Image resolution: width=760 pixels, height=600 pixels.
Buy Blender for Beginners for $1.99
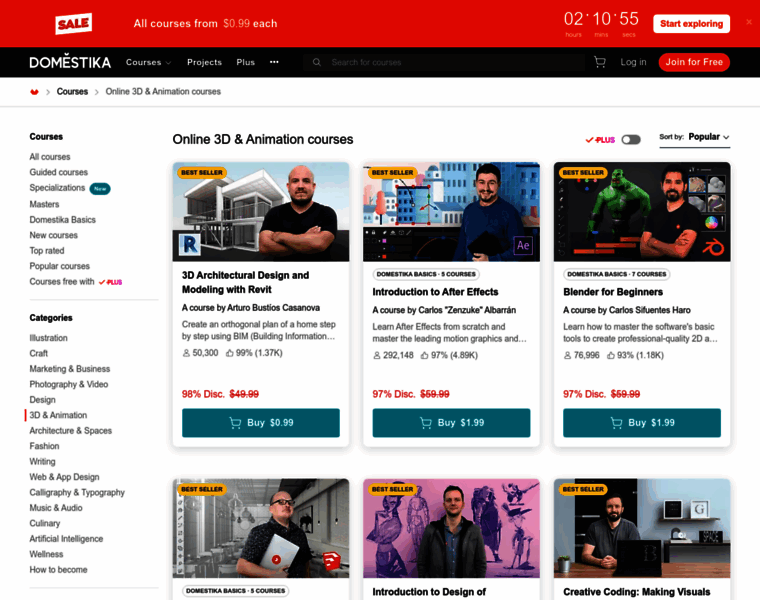coord(642,423)
